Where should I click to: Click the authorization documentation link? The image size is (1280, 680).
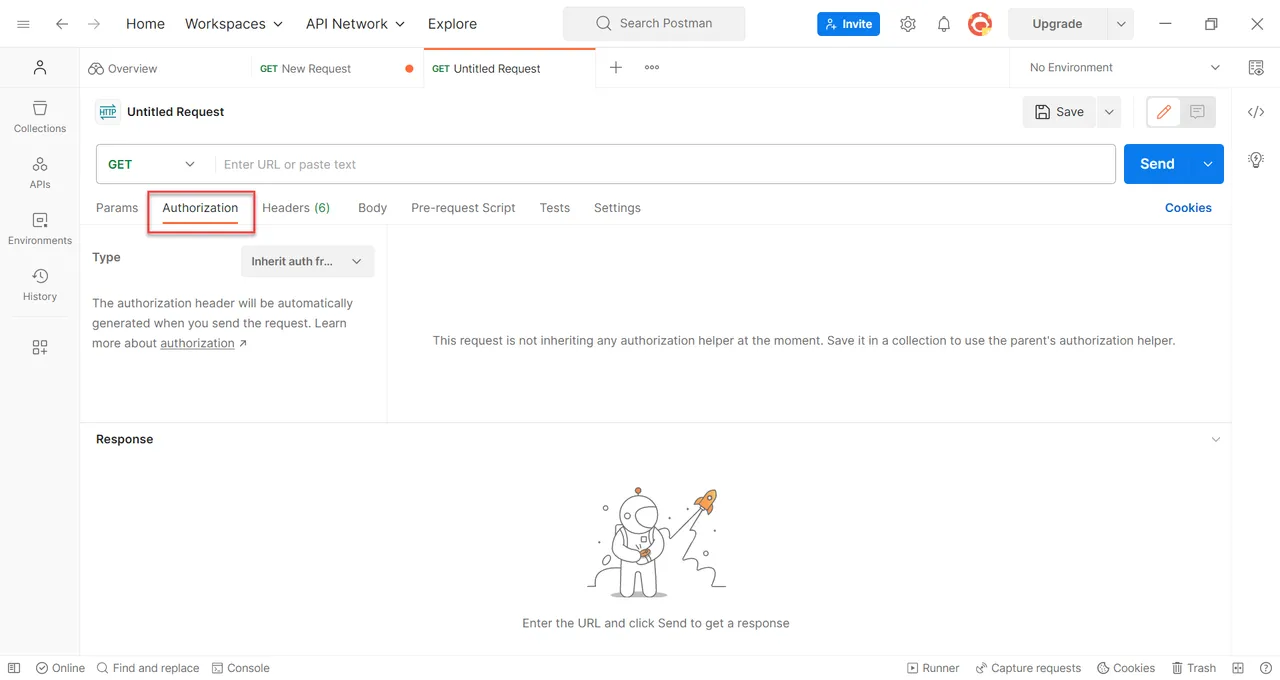click(x=196, y=343)
